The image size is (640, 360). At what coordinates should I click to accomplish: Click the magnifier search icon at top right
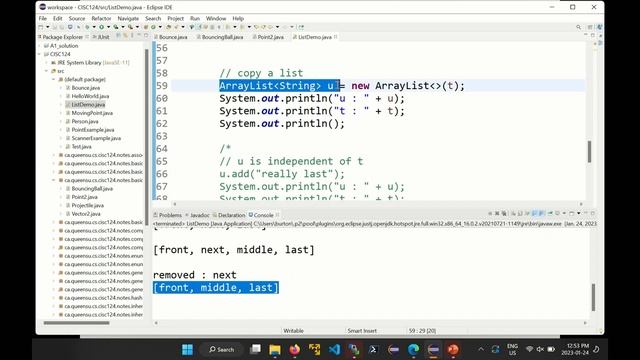(x=578, y=27)
